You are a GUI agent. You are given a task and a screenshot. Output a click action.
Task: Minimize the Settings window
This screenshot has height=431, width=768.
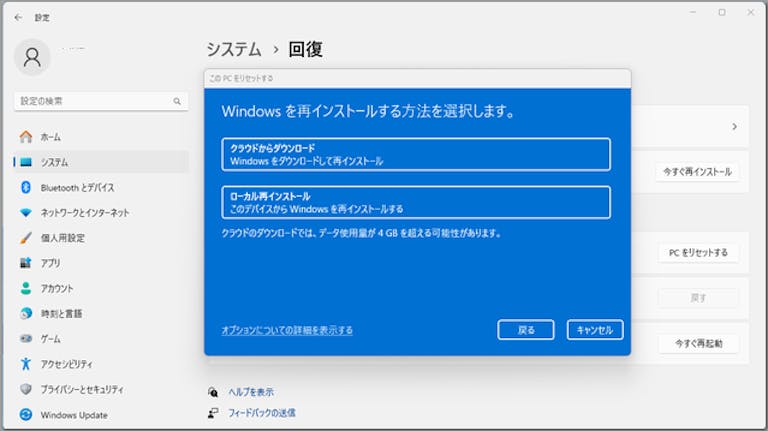(693, 12)
